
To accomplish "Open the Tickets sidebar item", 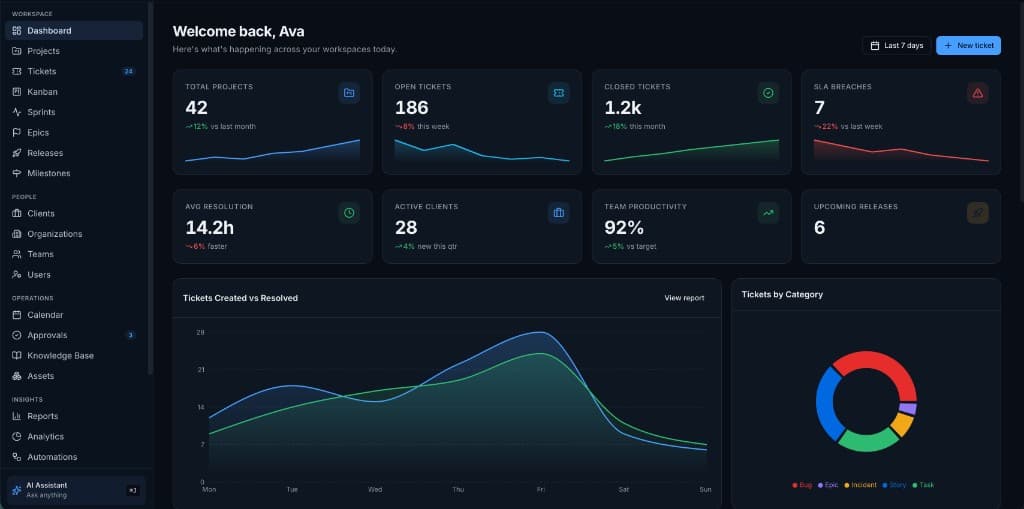I will [x=74, y=71].
